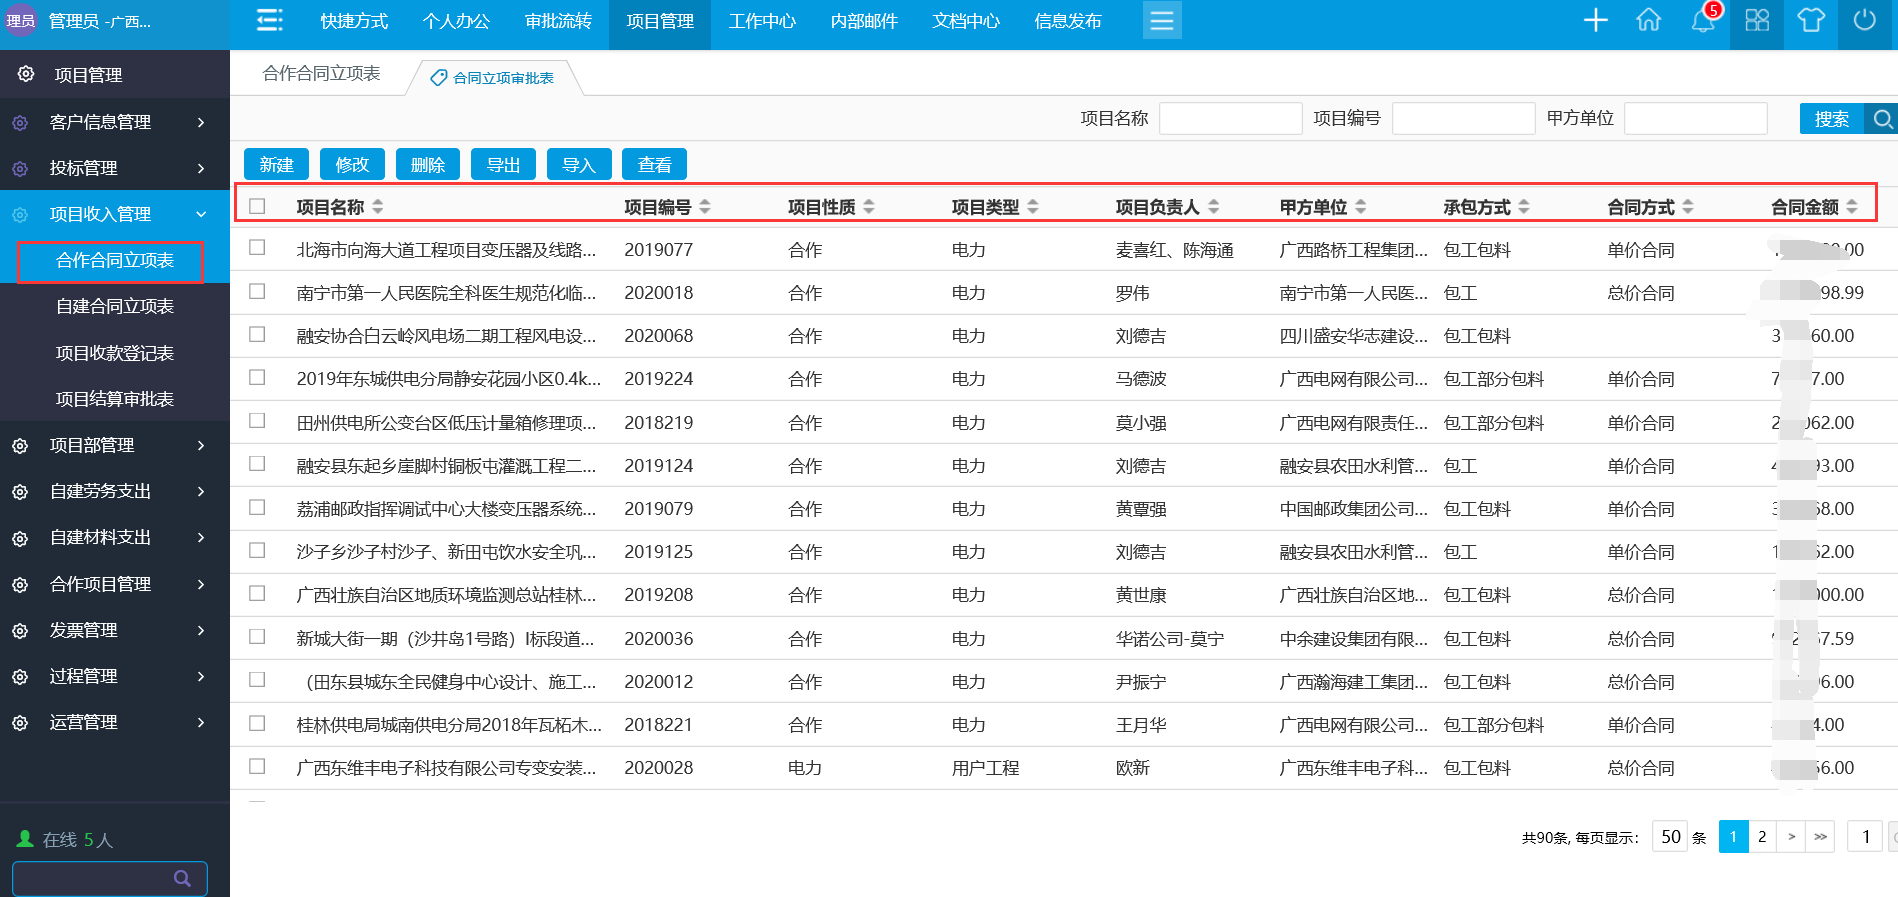Click the 修改 button

[x=352, y=164]
